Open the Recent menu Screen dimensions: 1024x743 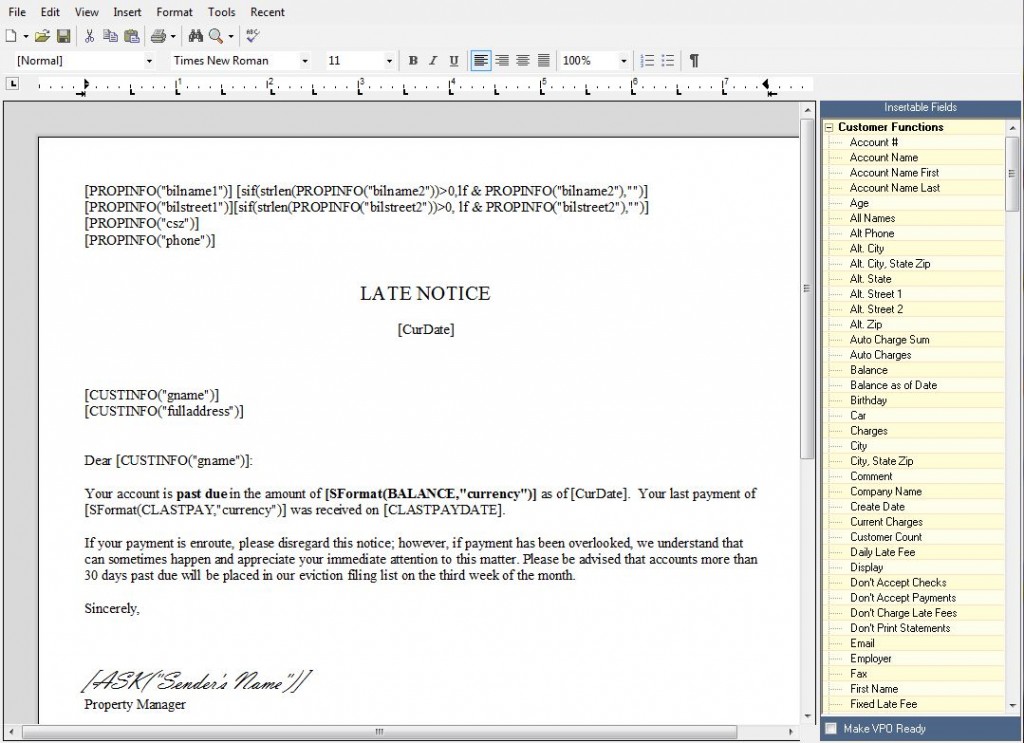268,12
